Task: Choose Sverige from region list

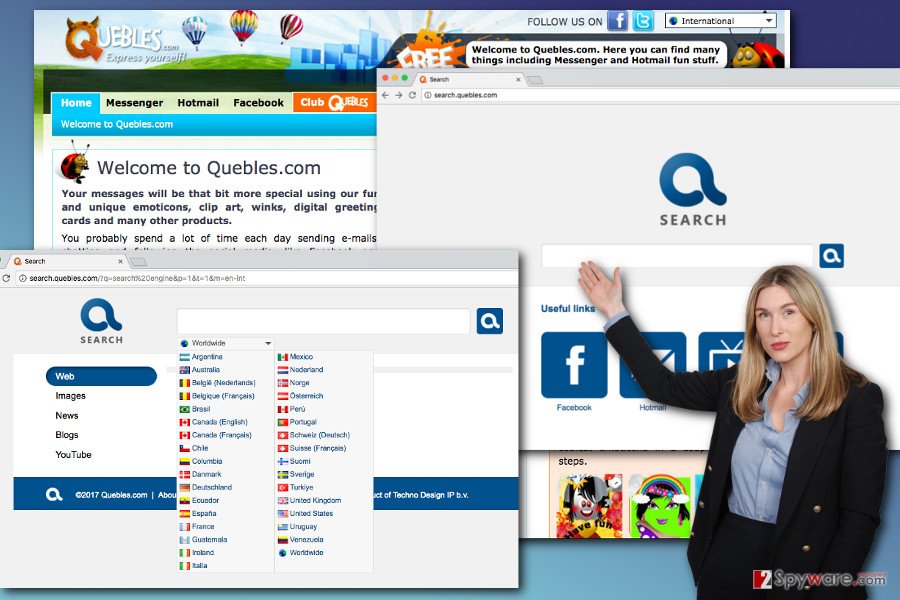Action: pyautogui.click(x=296, y=474)
